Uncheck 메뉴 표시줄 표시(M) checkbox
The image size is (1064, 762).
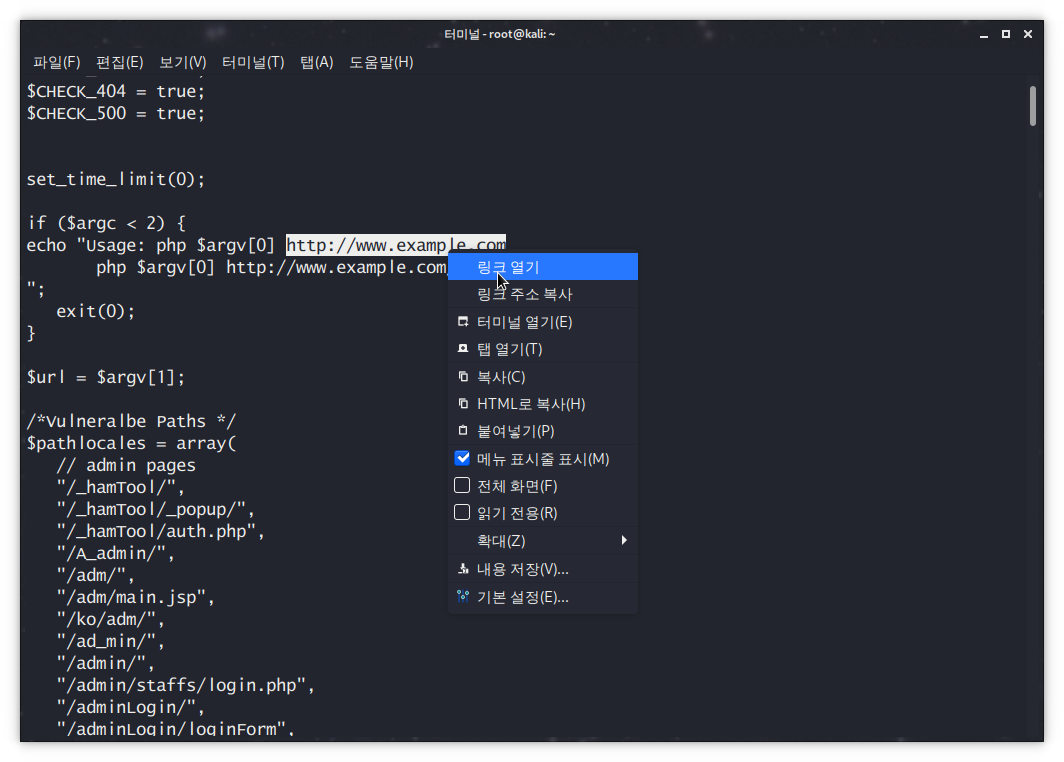click(x=462, y=459)
